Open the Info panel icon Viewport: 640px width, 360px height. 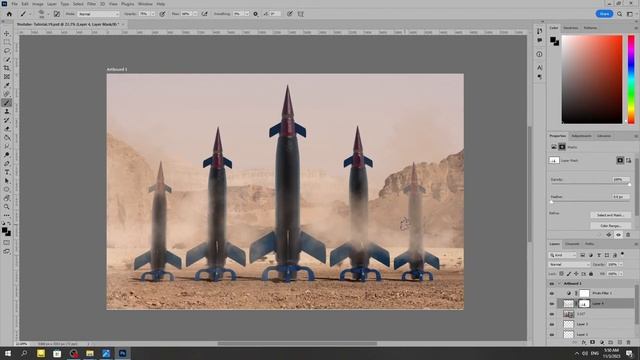point(539,54)
